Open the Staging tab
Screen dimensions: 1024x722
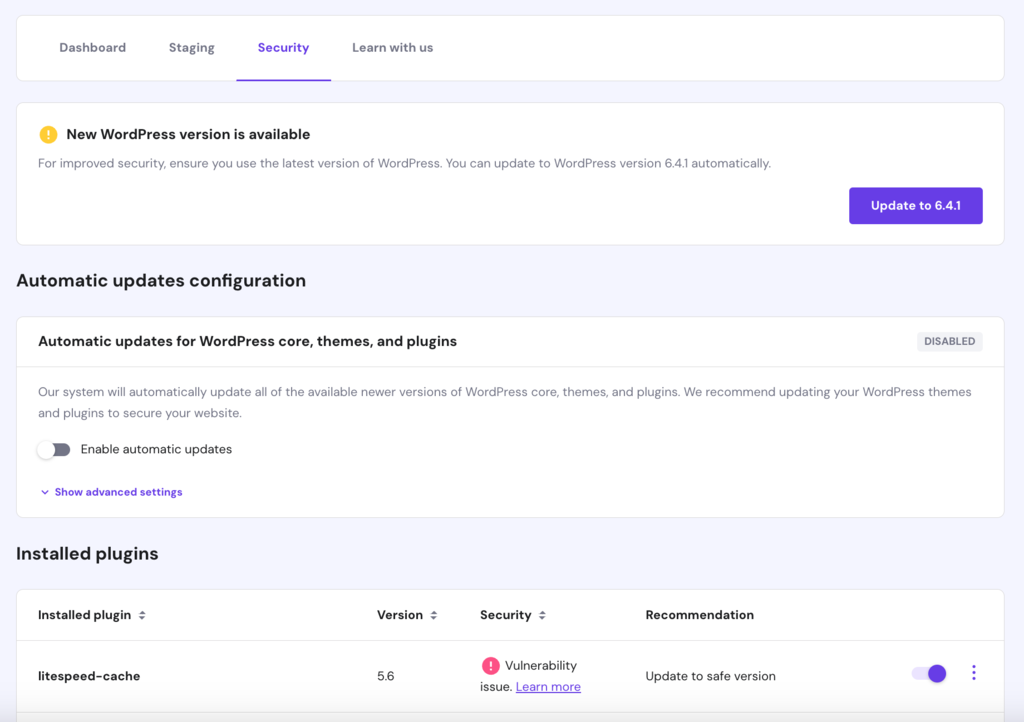click(191, 47)
